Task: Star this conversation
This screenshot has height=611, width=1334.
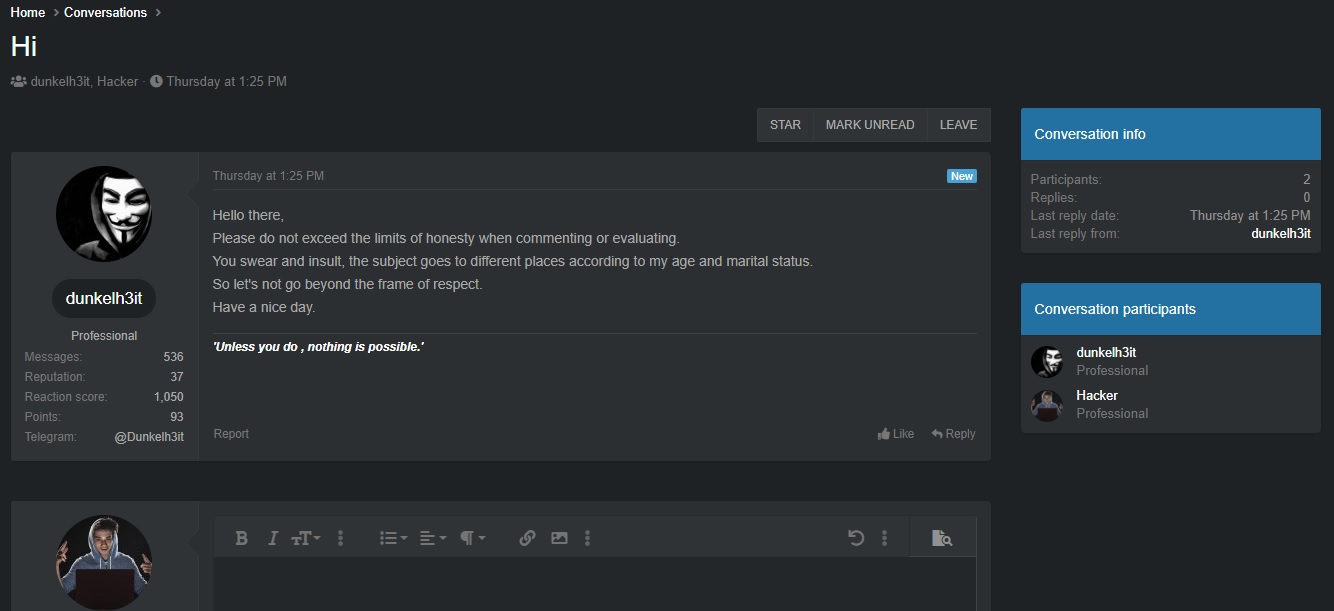Action: pos(785,125)
